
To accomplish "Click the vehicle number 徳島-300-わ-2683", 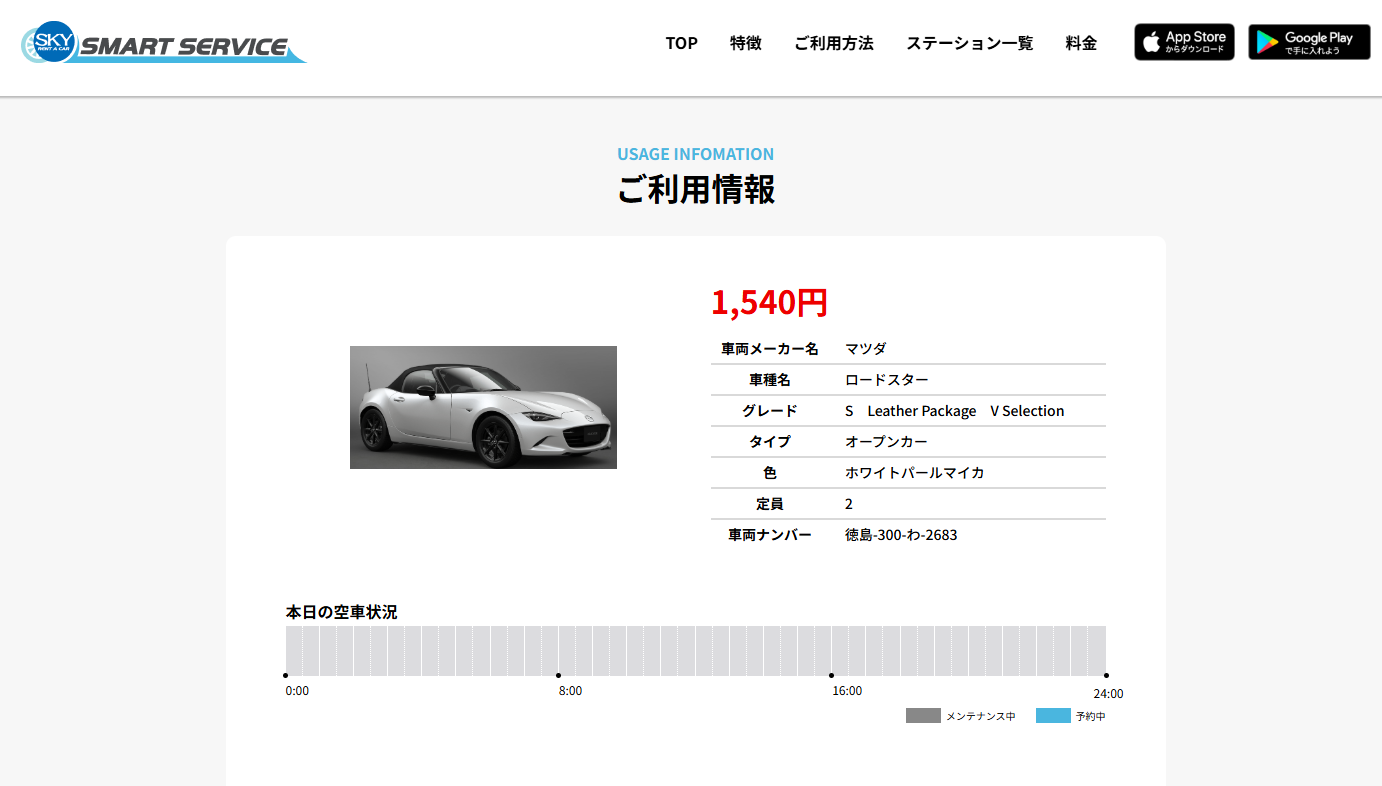I will click(x=901, y=535).
